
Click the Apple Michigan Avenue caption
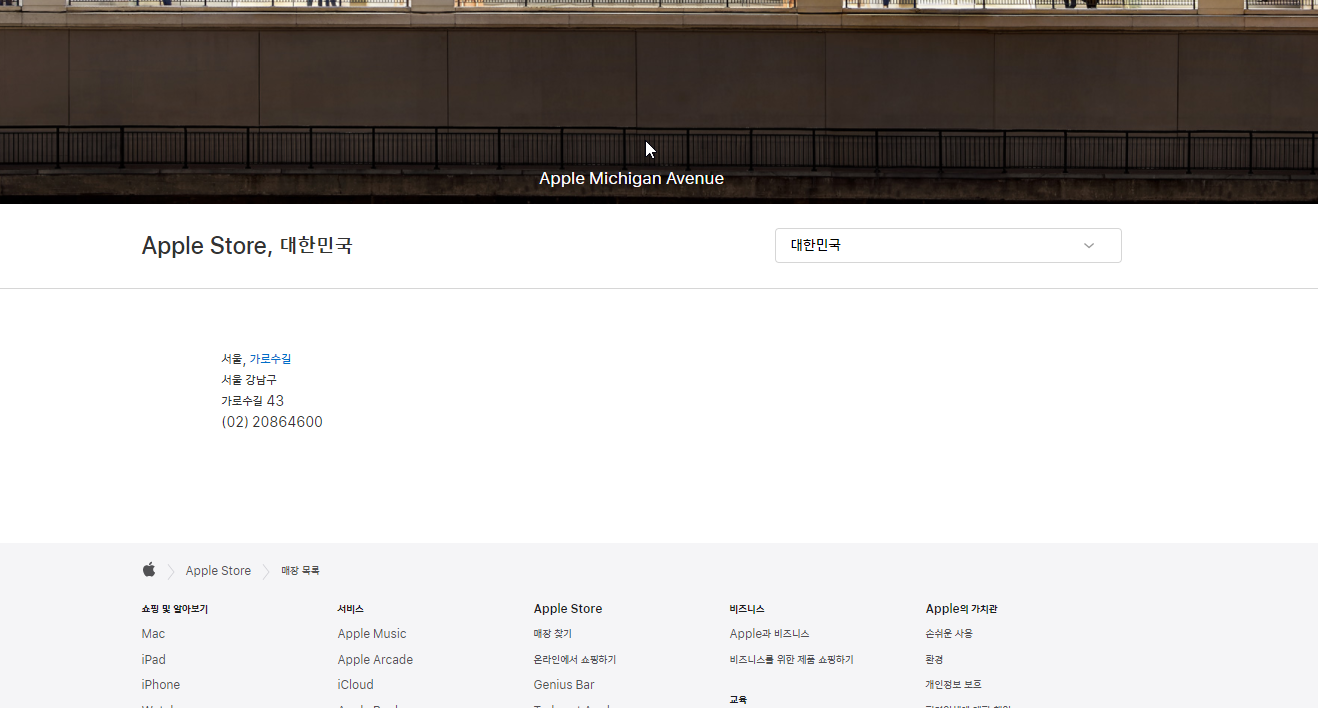click(631, 179)
